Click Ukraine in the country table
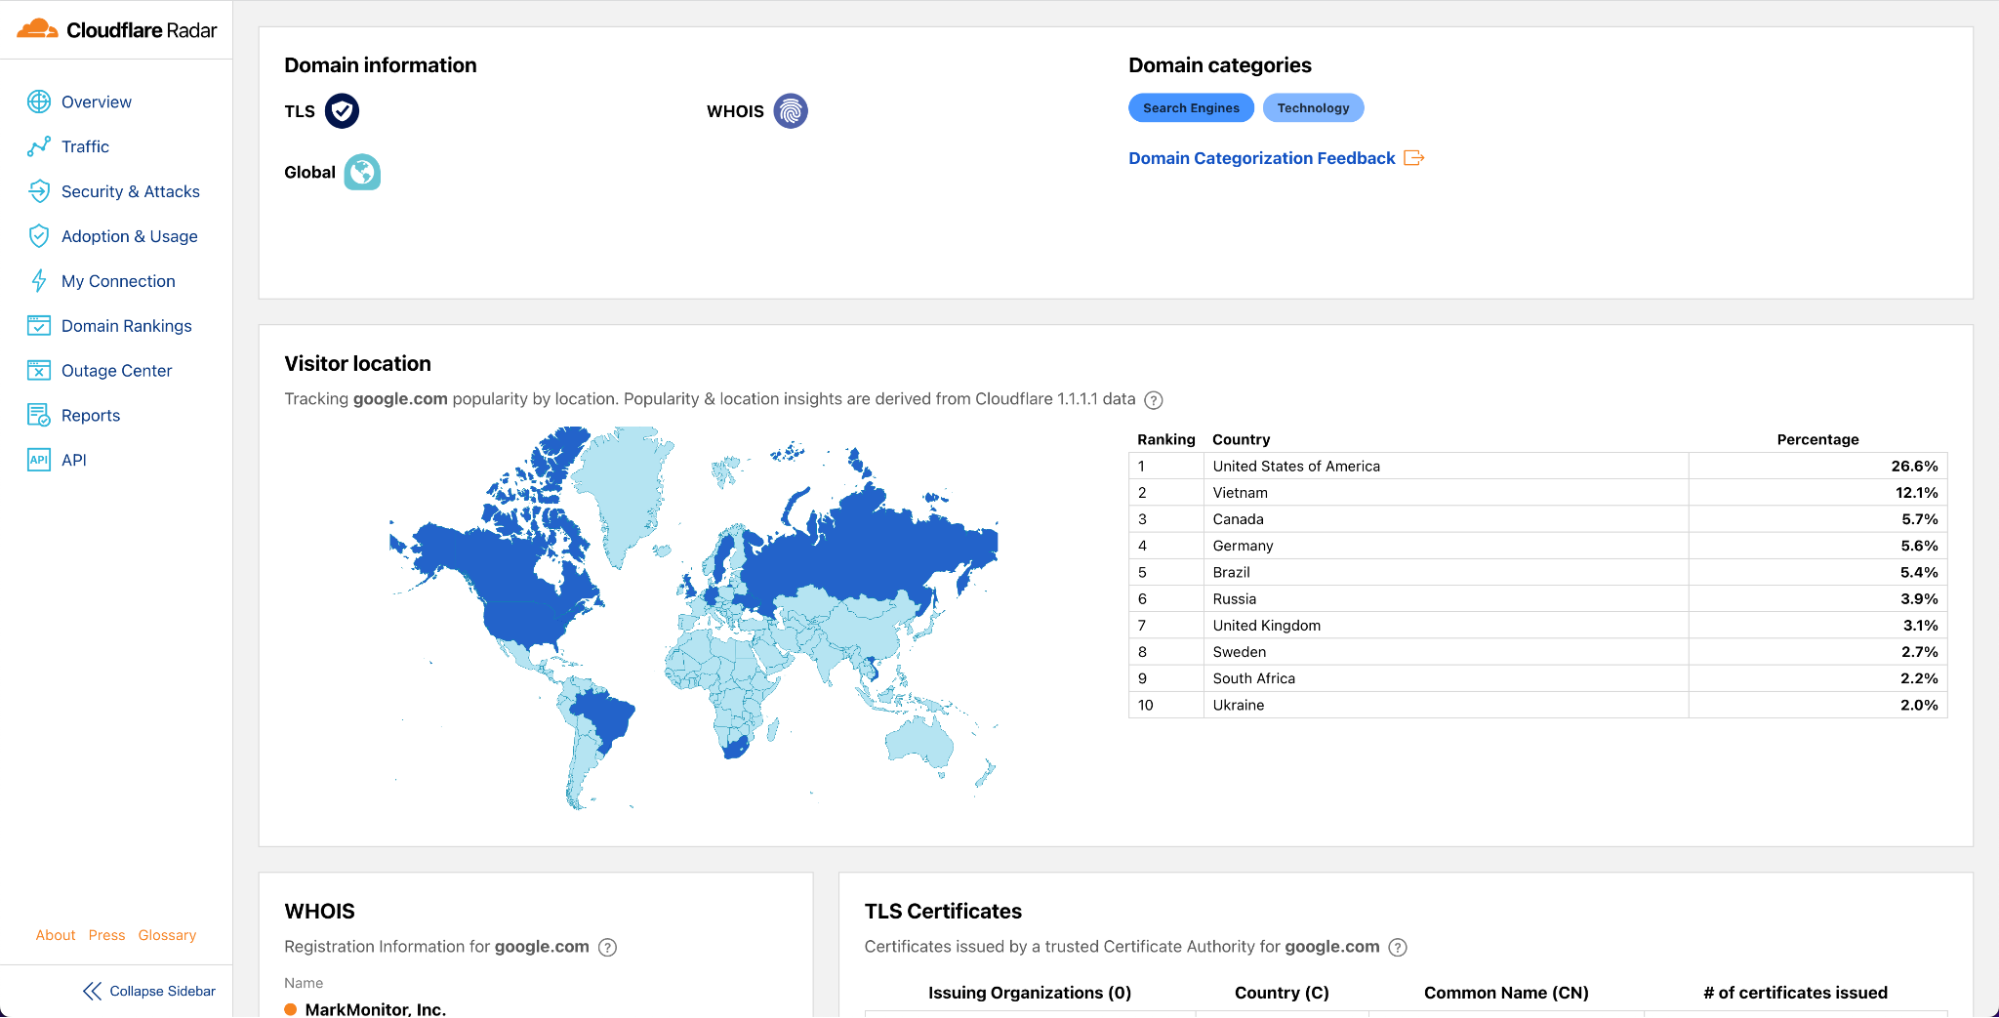Image resolution: width=1999 pixels, height=1018 pixels. [1238, 706]
